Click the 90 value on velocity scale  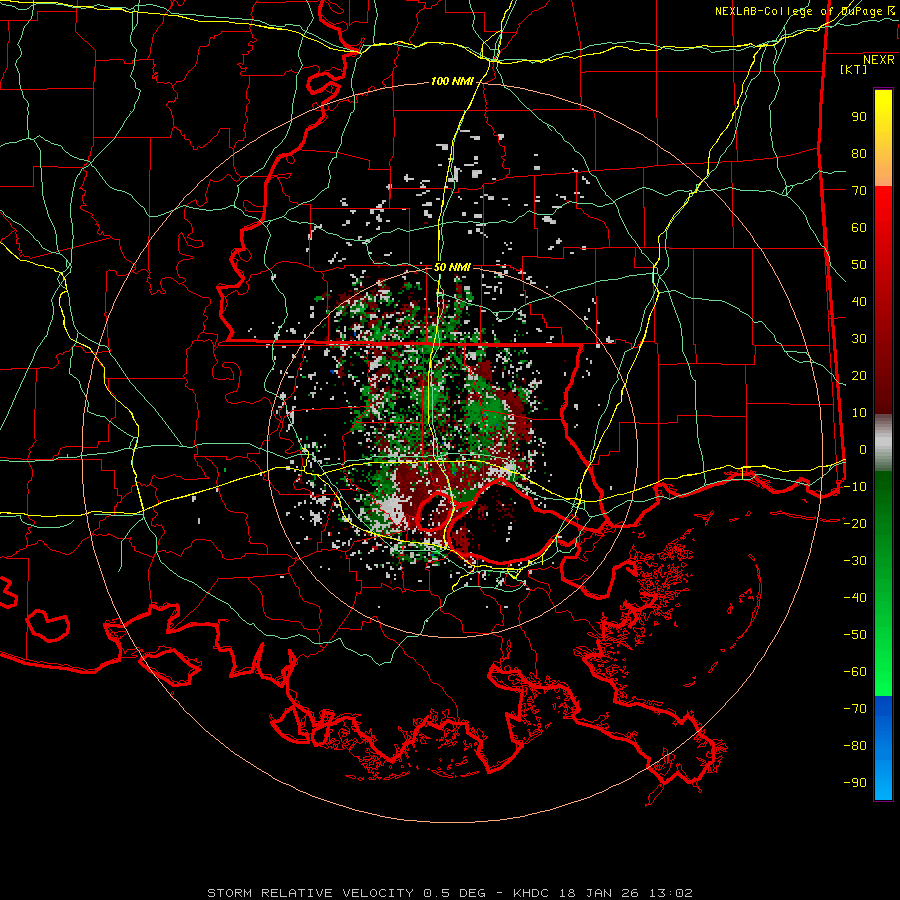point(859,117)
